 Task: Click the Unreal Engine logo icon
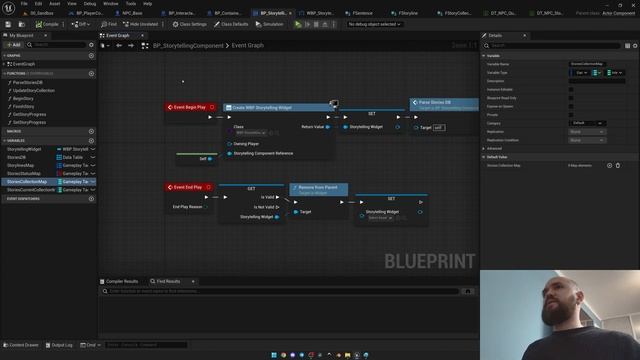(9, 7)
